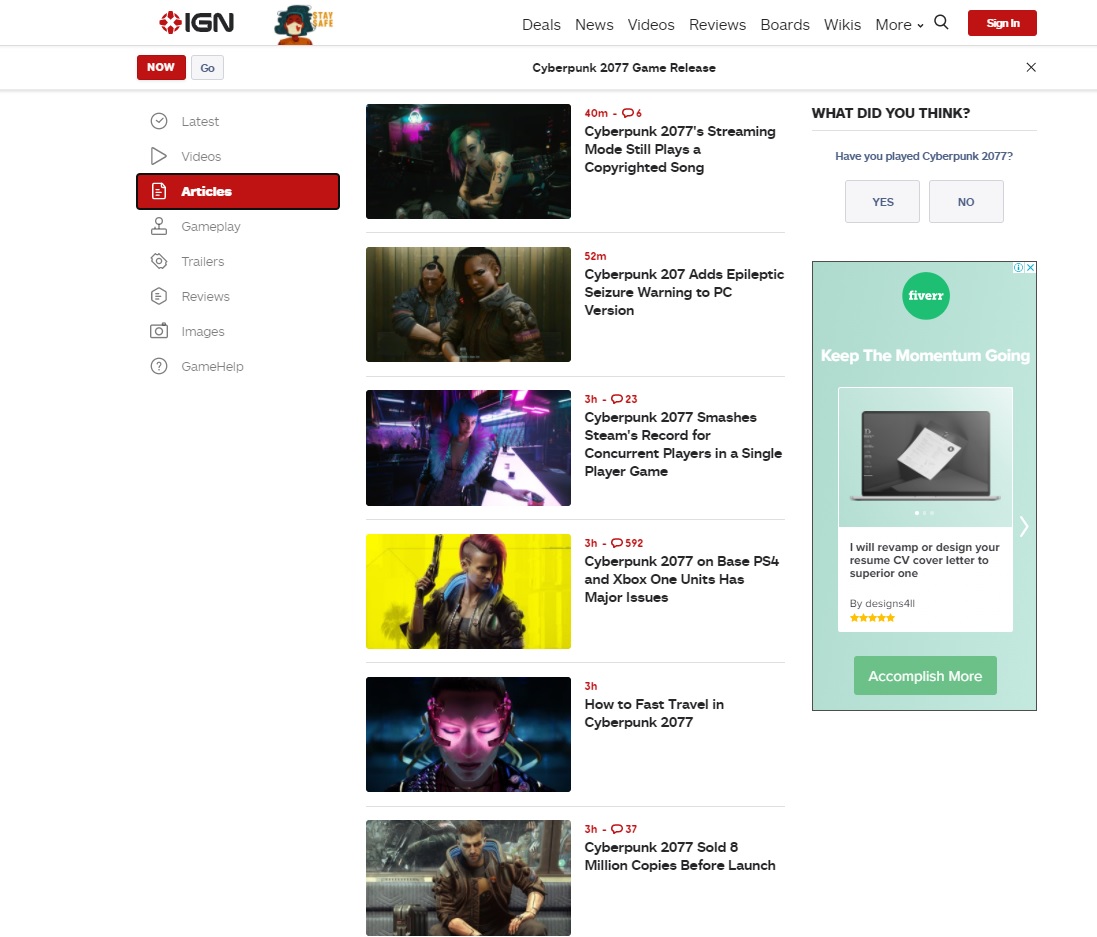
Task: Select the Trailers sidebar label
Action: click(x=203, y=262)
